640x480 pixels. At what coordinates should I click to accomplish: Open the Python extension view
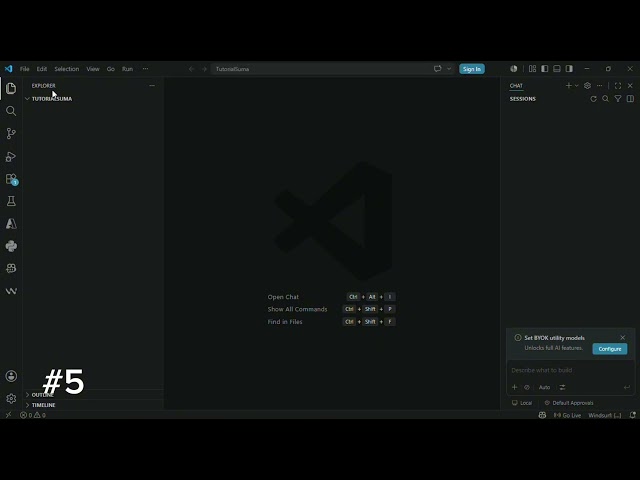pos(11,246)
